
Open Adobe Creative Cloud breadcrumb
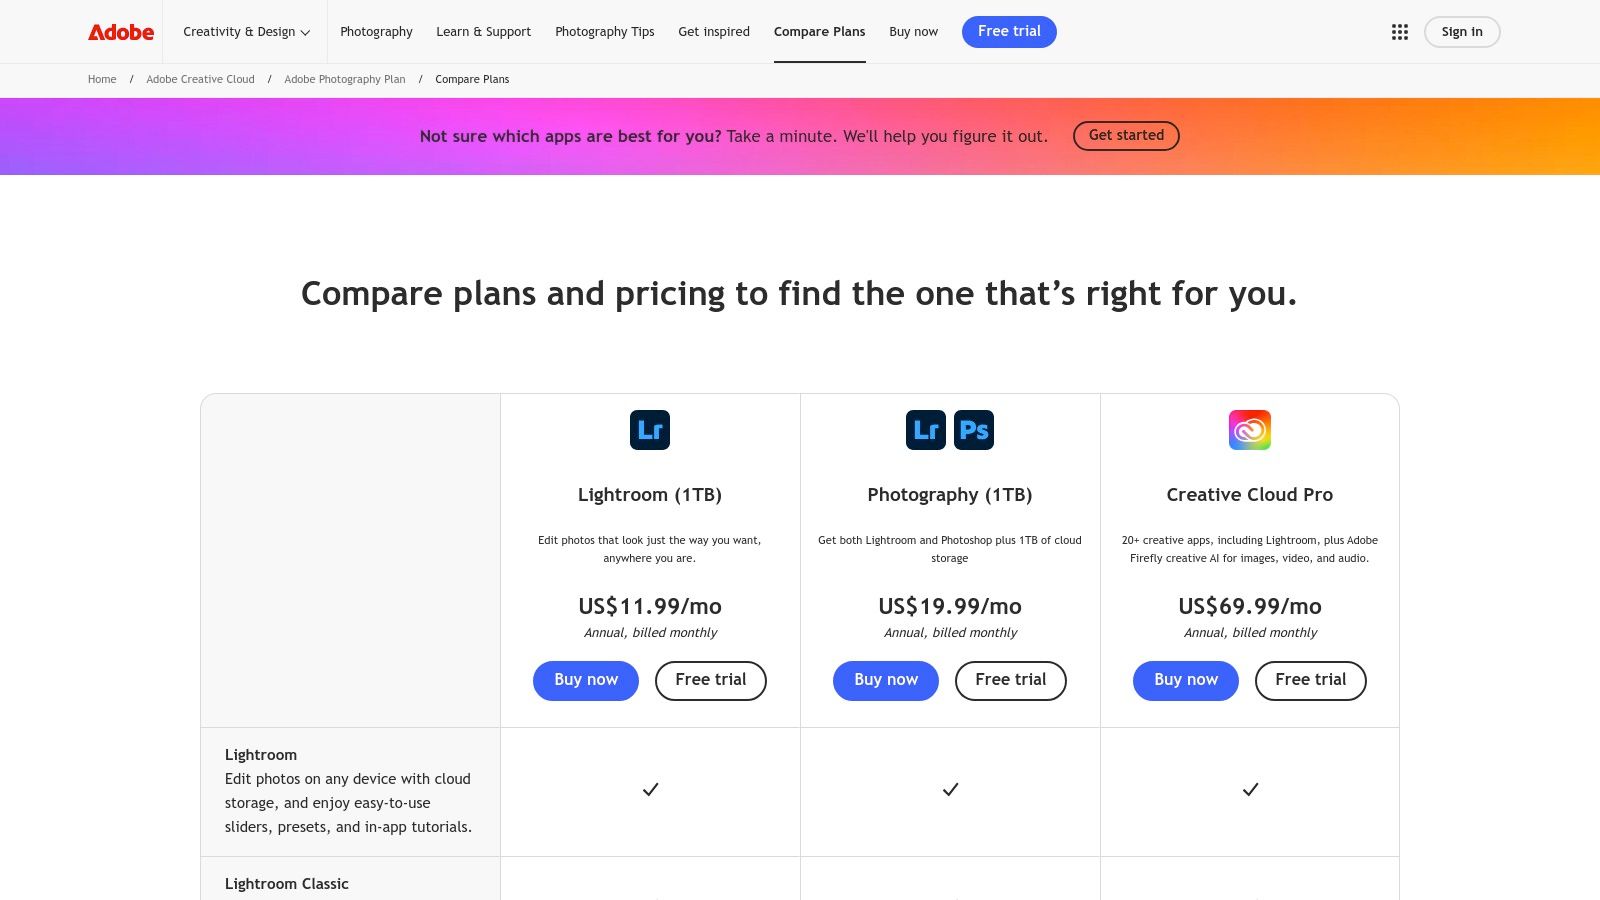[x=200, y=80]
